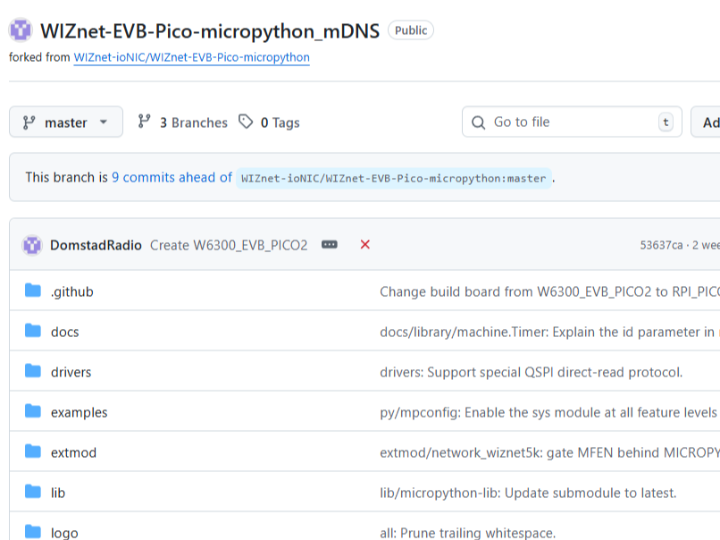Open the .github folder
Screen dimensions: 720x540
(x=72, y=292)
